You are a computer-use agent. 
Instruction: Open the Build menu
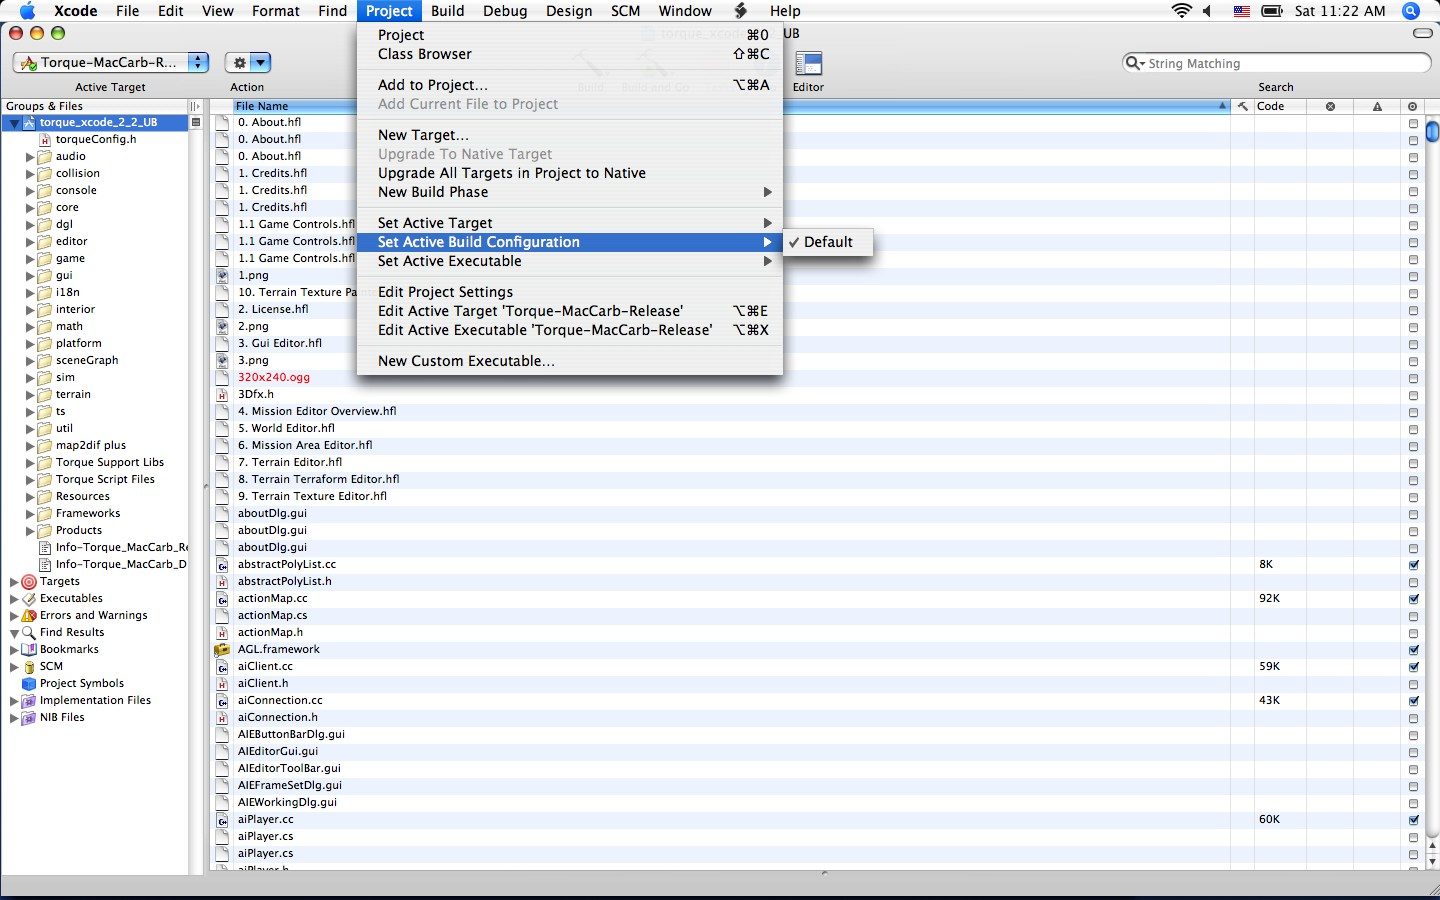447,11
